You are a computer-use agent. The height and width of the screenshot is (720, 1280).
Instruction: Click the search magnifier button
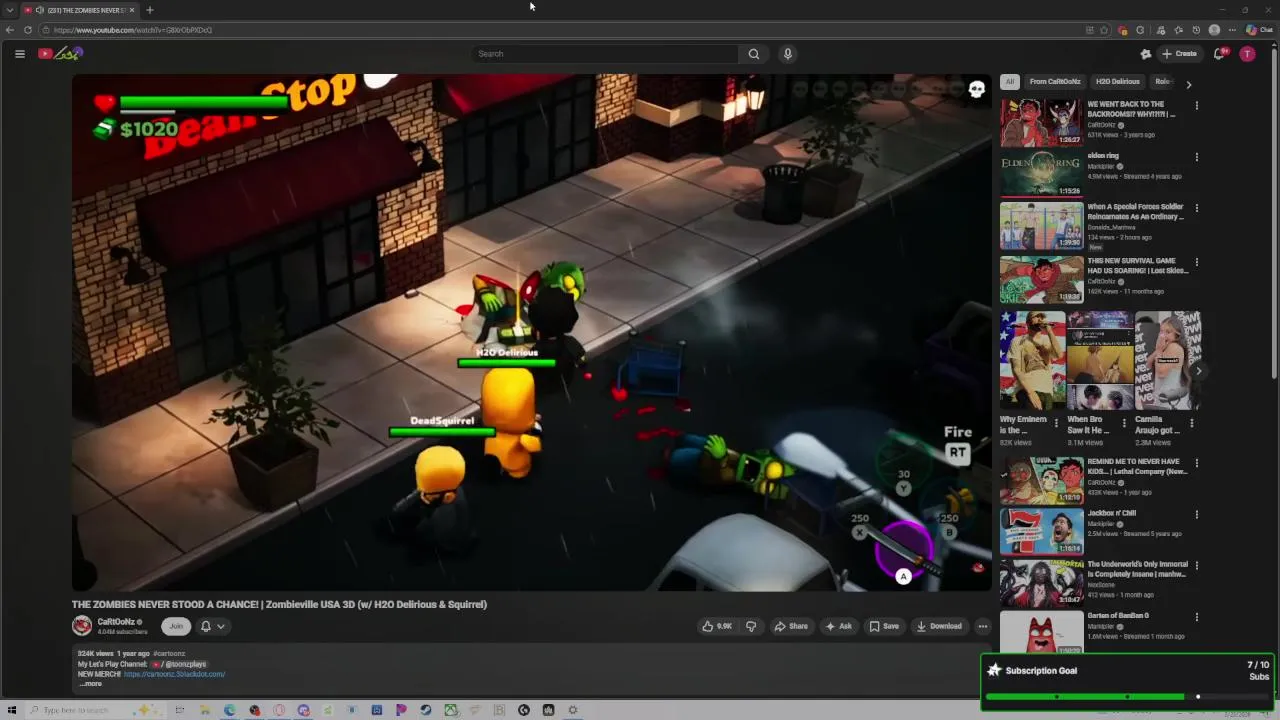(754, 54)
